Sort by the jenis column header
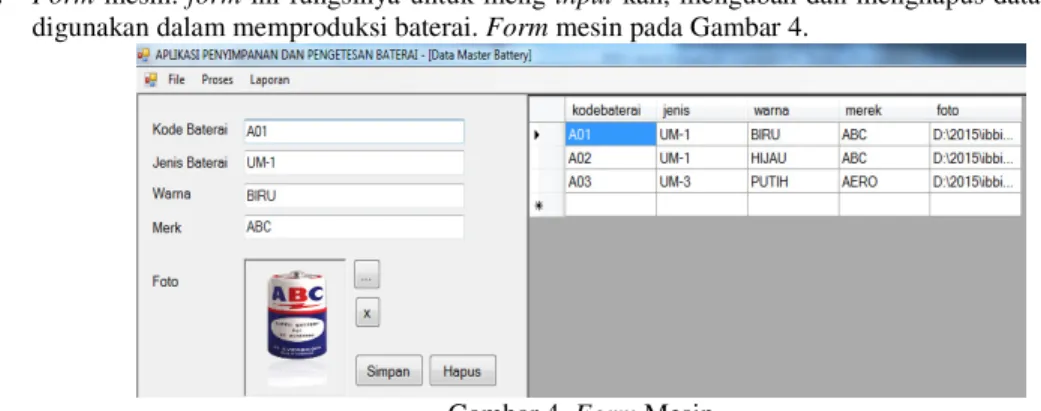Image resolution: width=1041 pixels, height=411 pixels. 702,110
